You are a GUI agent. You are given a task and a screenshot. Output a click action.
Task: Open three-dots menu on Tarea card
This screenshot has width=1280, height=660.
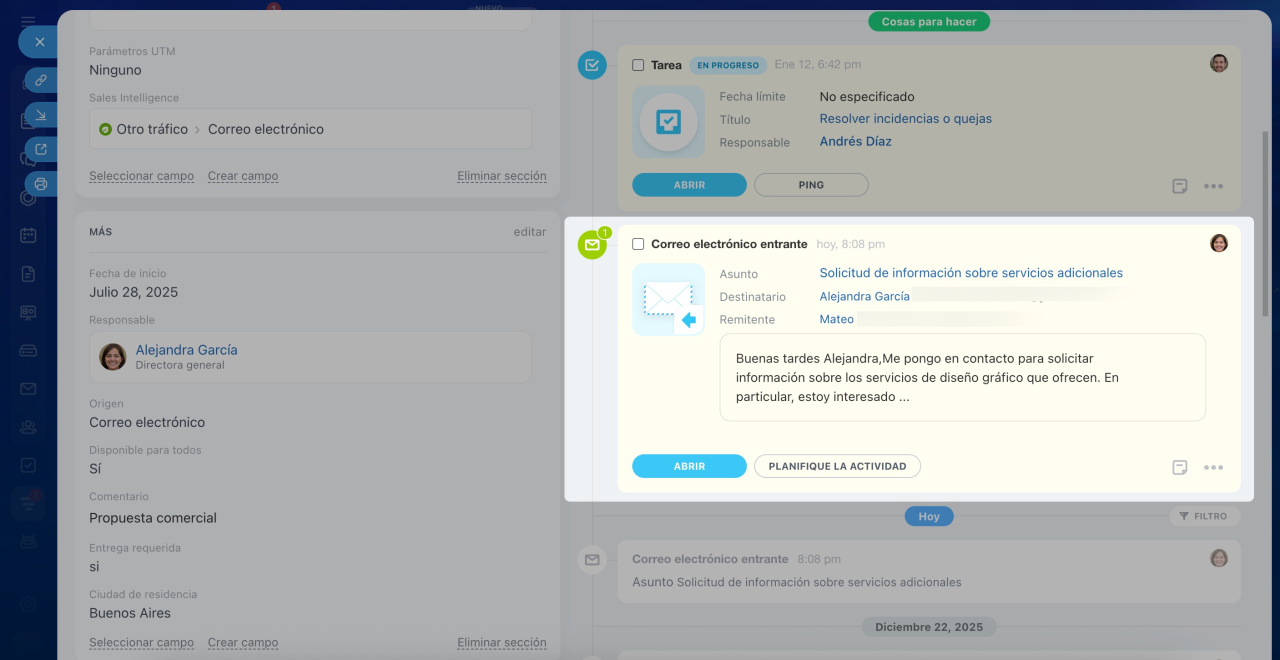click(x=1213, y=186)
